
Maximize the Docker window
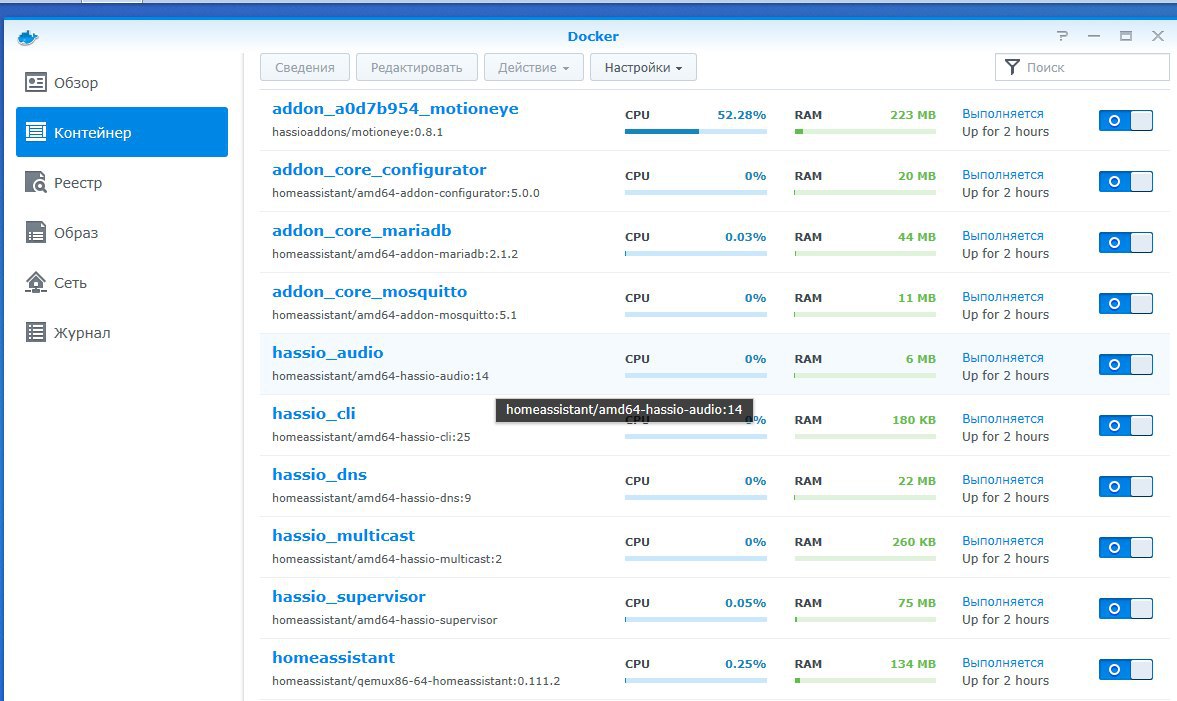pos(1125,36)
